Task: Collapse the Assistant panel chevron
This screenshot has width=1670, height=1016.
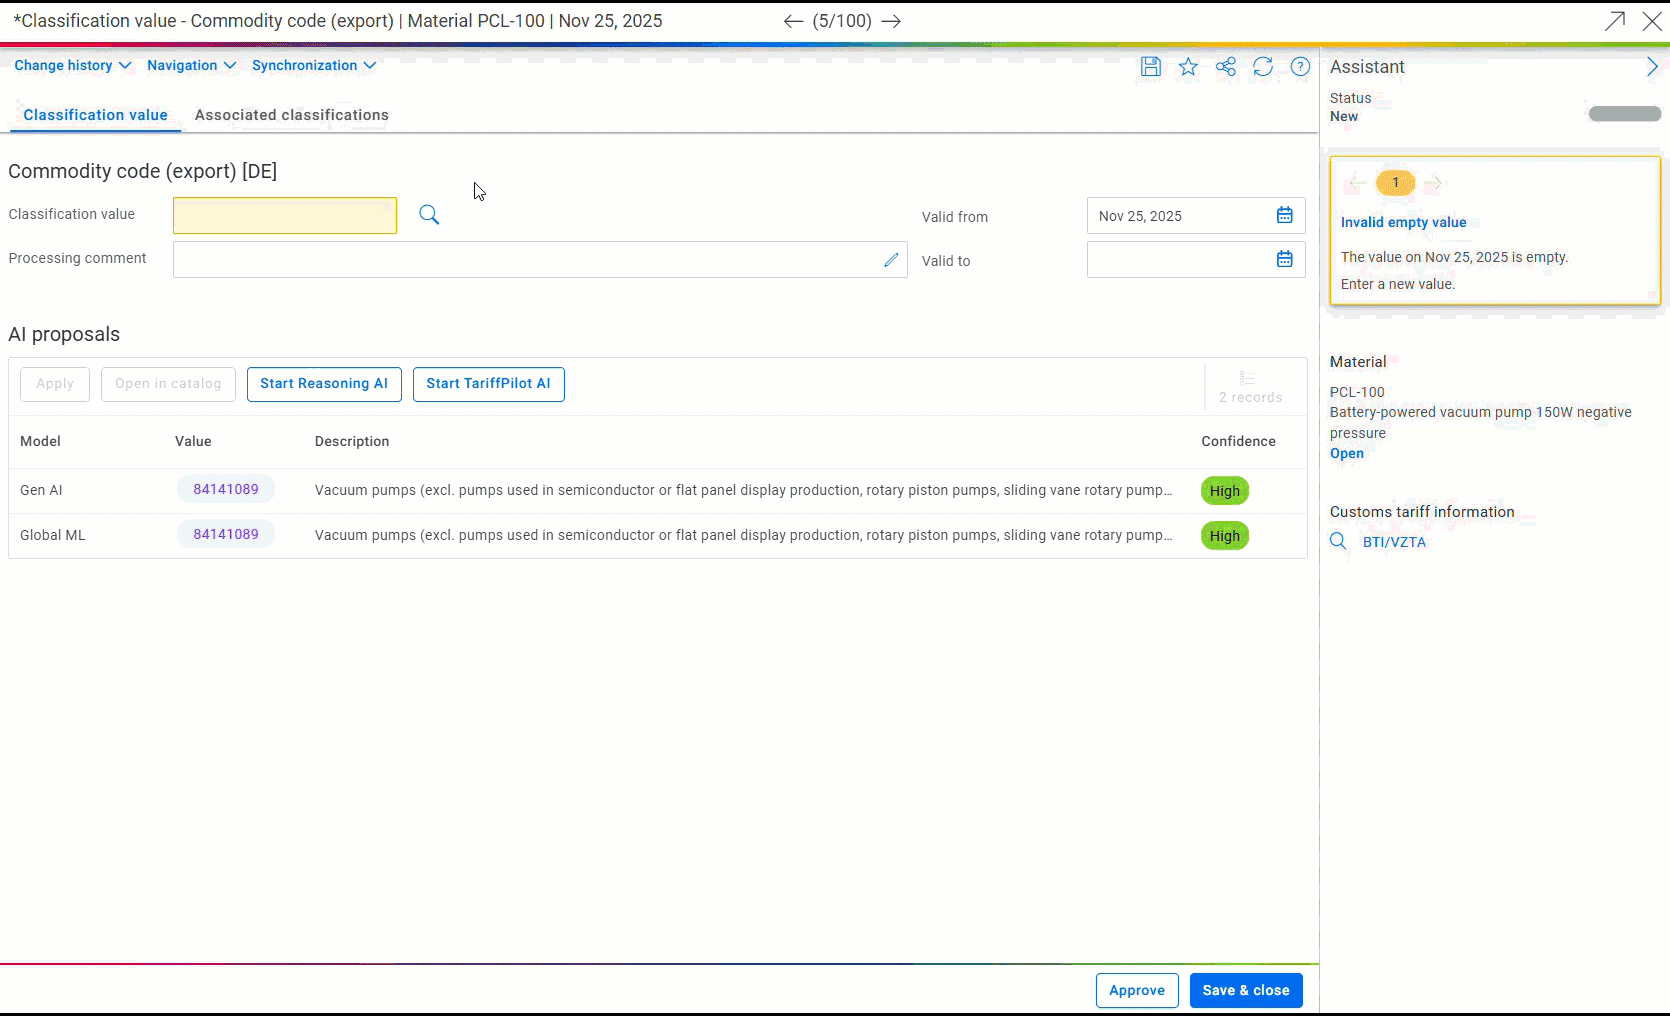Action: pos(1651,67)
